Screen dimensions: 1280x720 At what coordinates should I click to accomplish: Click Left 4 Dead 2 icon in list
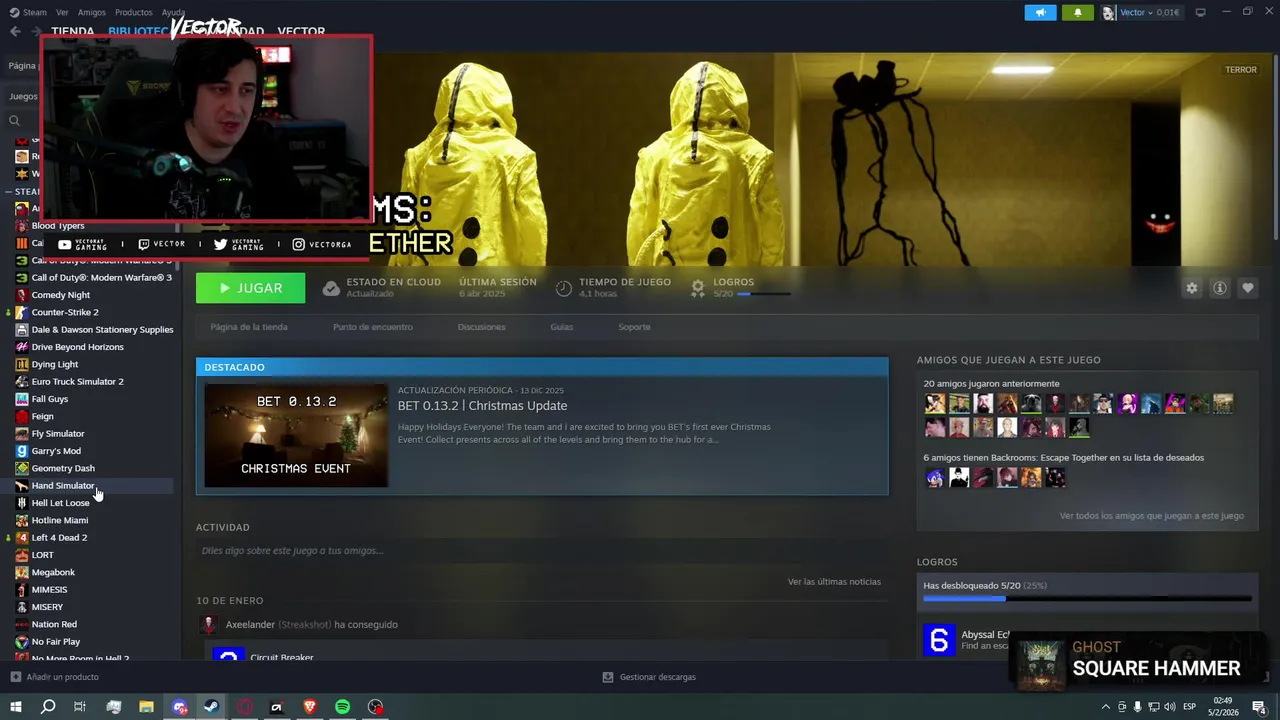(x=22, y=537)
